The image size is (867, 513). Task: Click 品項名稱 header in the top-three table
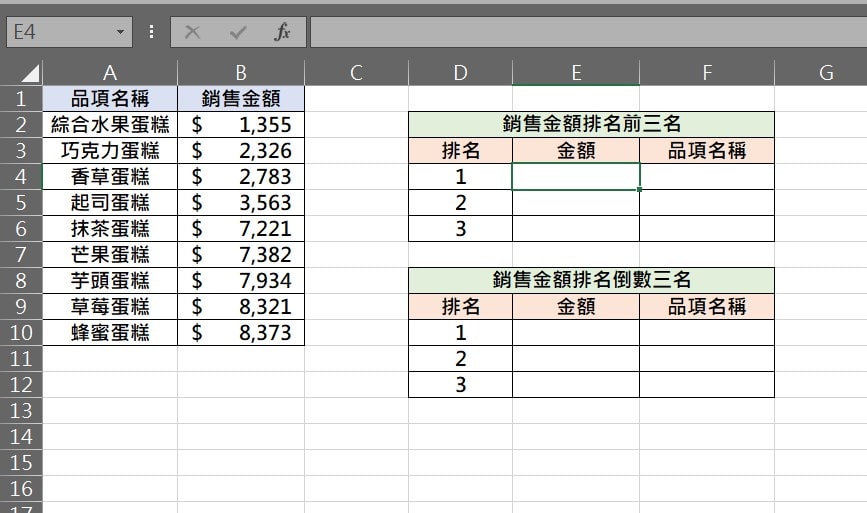coord(707,150)
